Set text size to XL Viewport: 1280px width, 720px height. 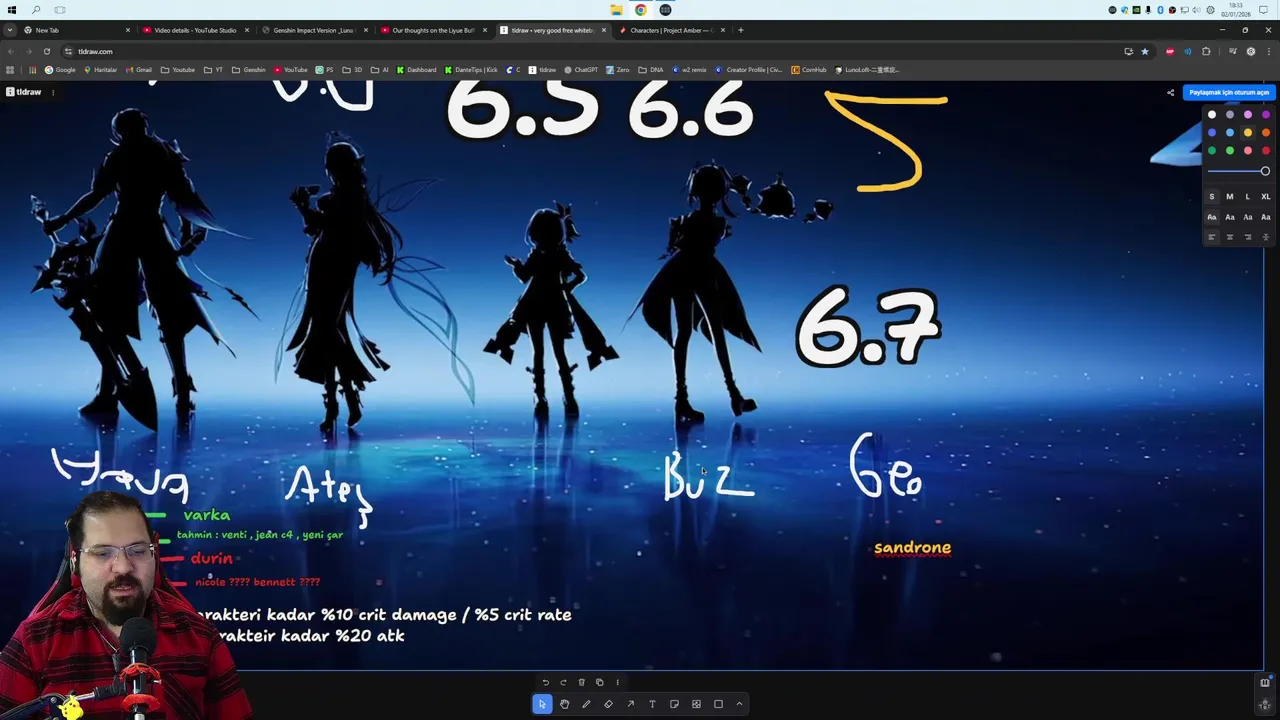[x=1266, y=197]
